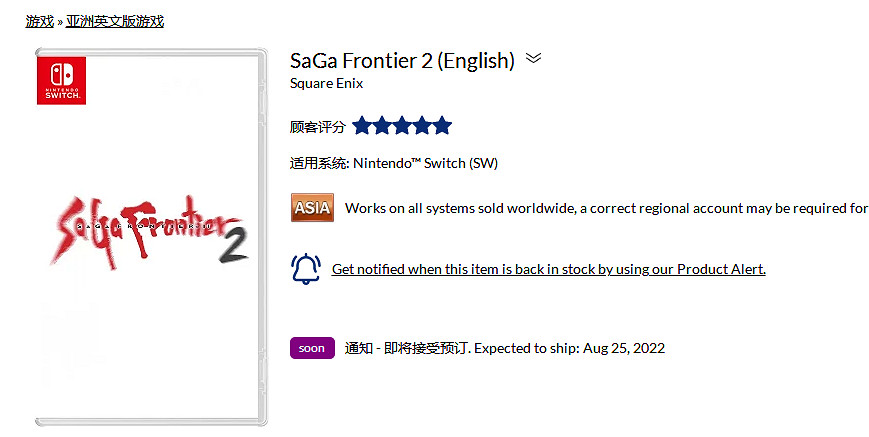Open the 'Get notified when back in stock' link
Viewport: 869px width, 437px height.
click(548, 269)
